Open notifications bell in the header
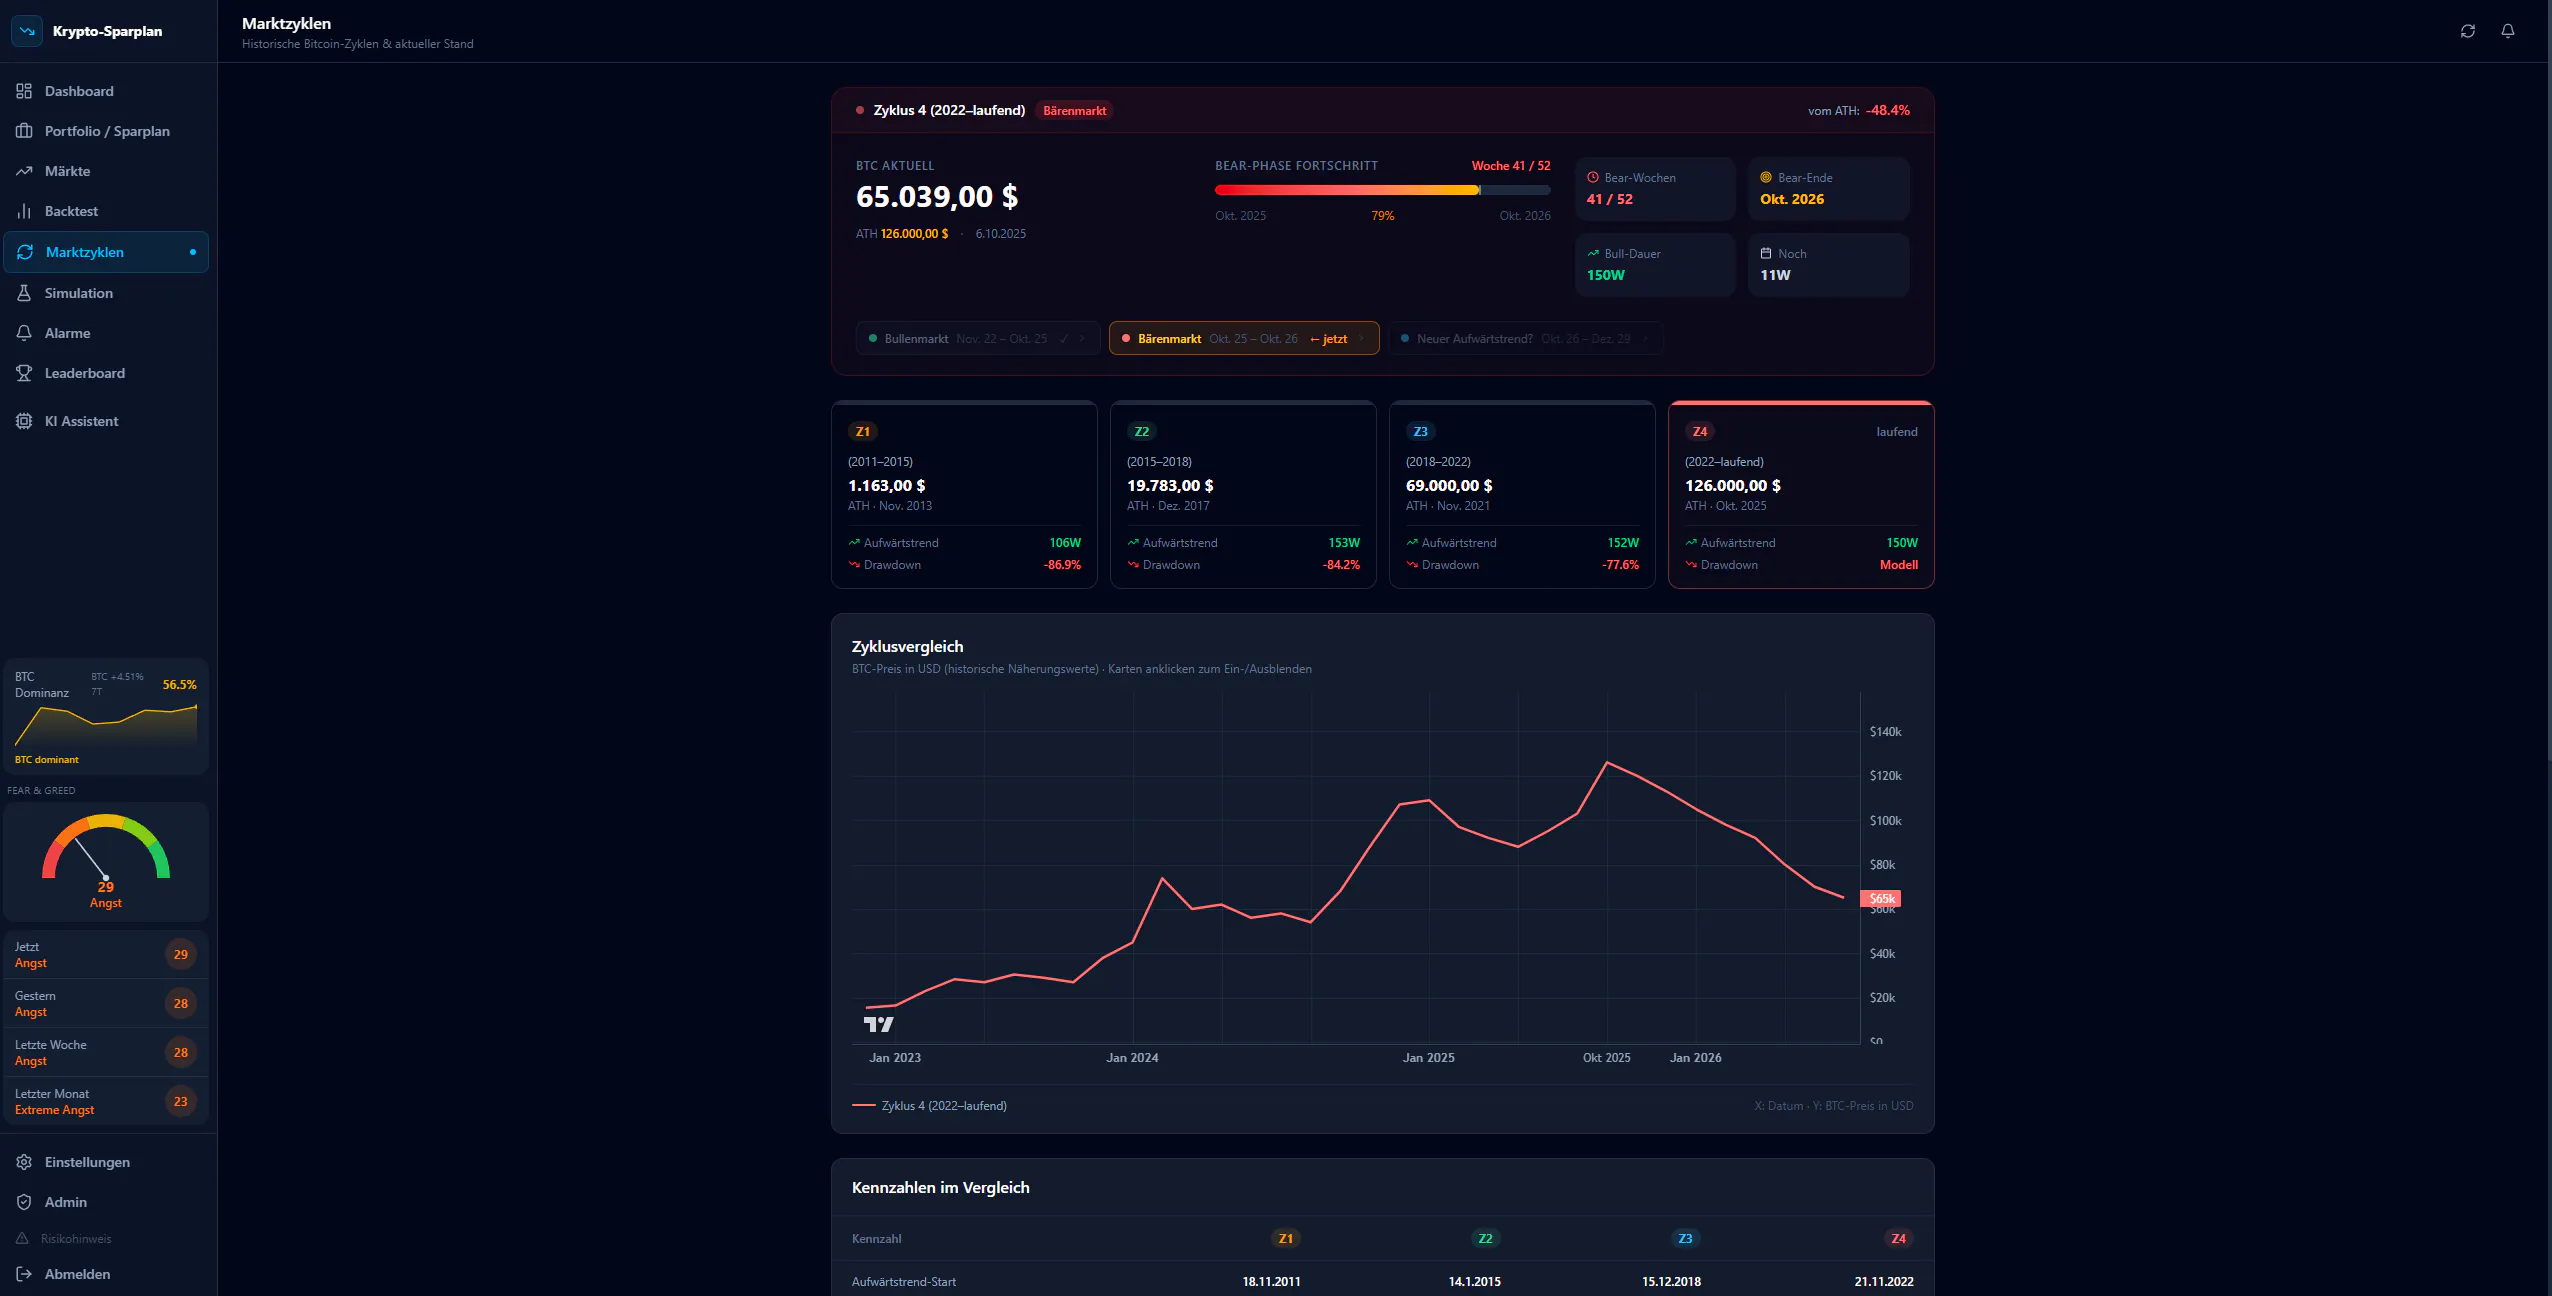The width and height of the screenshot is (2552, 1296). tap(2508, 31)
